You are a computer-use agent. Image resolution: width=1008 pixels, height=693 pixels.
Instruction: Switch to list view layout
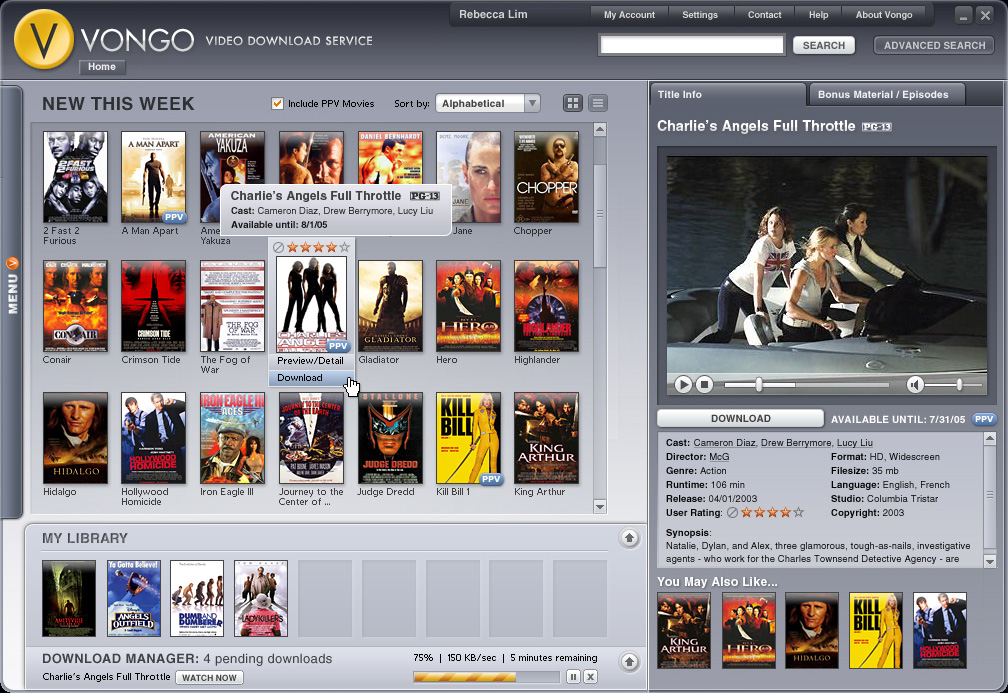598,103
